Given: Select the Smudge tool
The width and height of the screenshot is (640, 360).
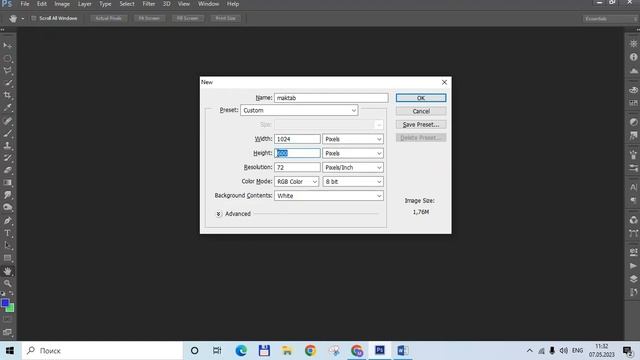Looking at the screenshot, I should coord(7,195).
